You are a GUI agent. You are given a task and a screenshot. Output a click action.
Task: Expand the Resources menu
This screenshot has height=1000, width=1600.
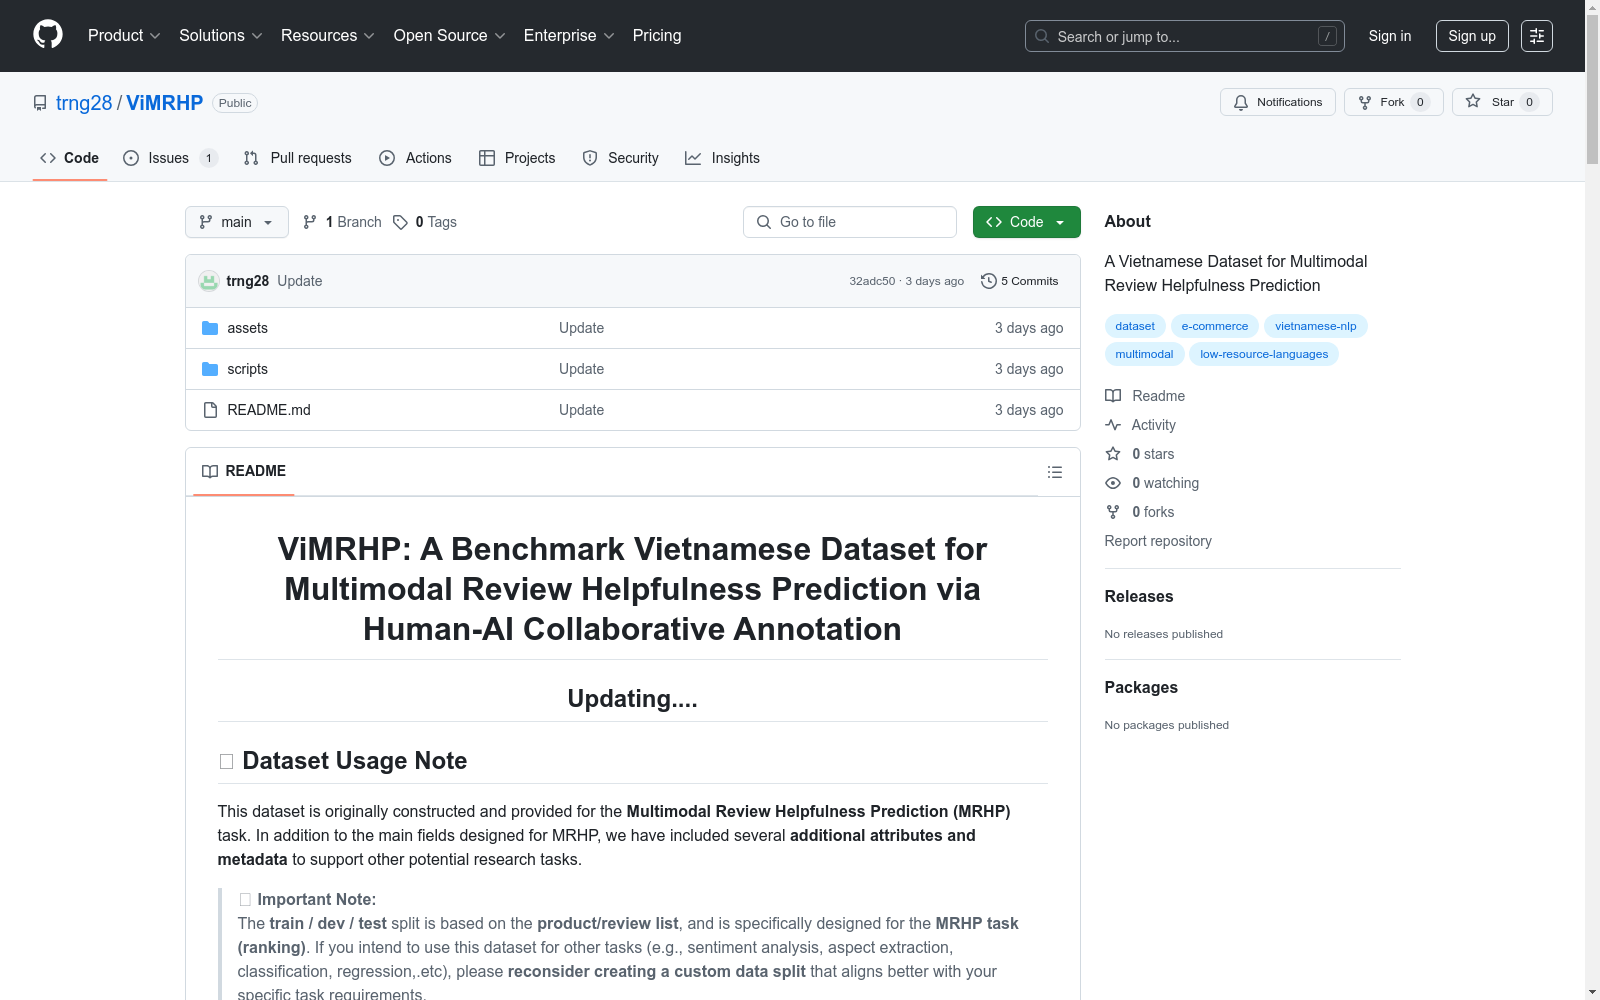point(328,35)
